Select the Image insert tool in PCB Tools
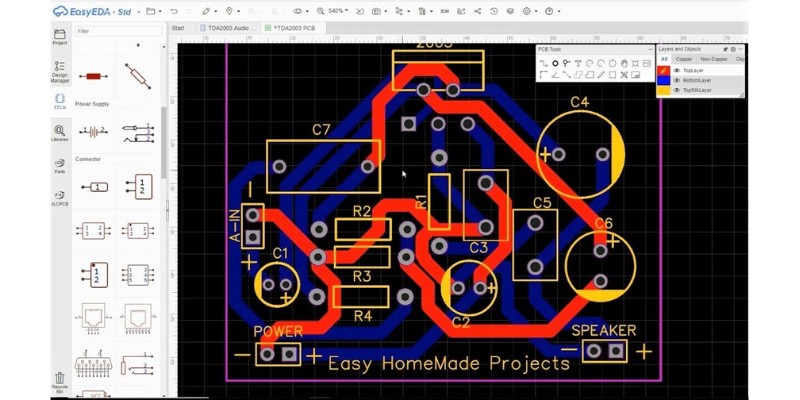The height and width of the screenshot is (400, 800). (x=647, y=63)
